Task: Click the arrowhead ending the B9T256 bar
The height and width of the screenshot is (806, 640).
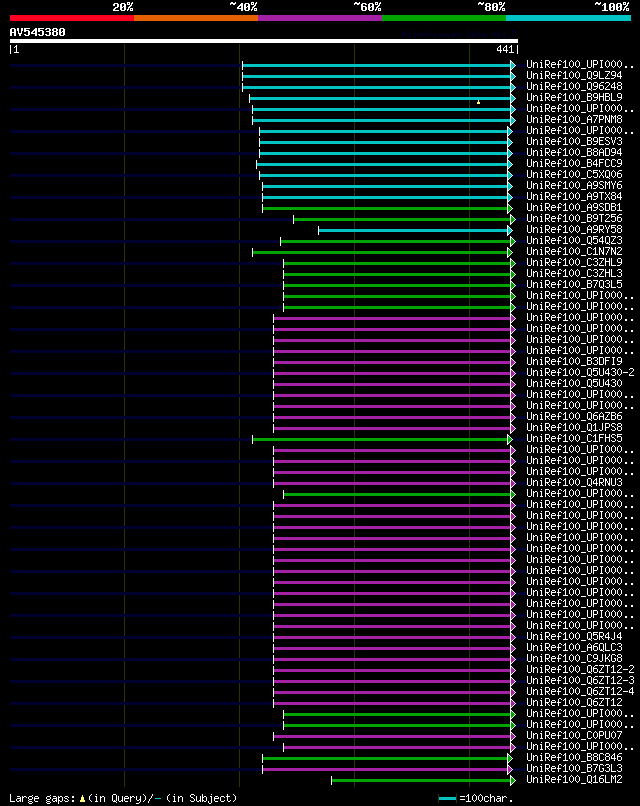Action: pos(513,219)
